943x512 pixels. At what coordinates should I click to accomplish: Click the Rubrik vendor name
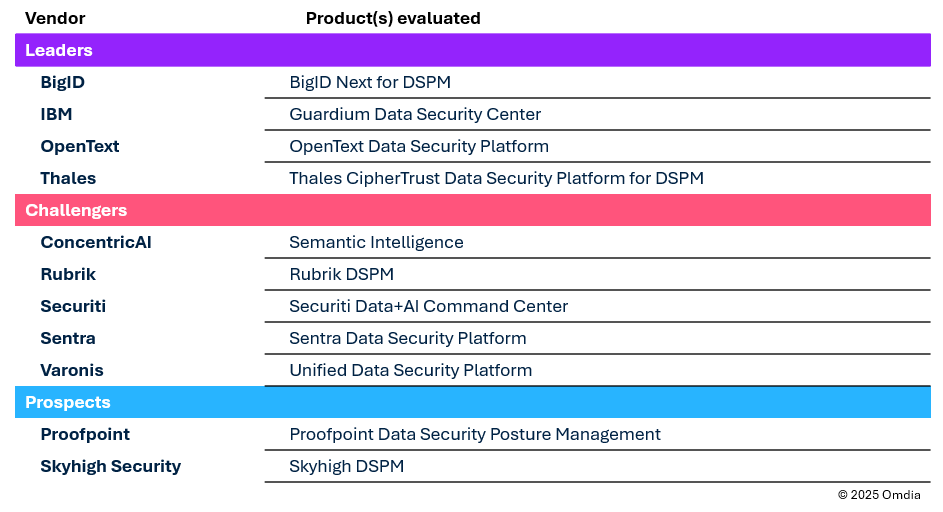click(x=68, y=274)
